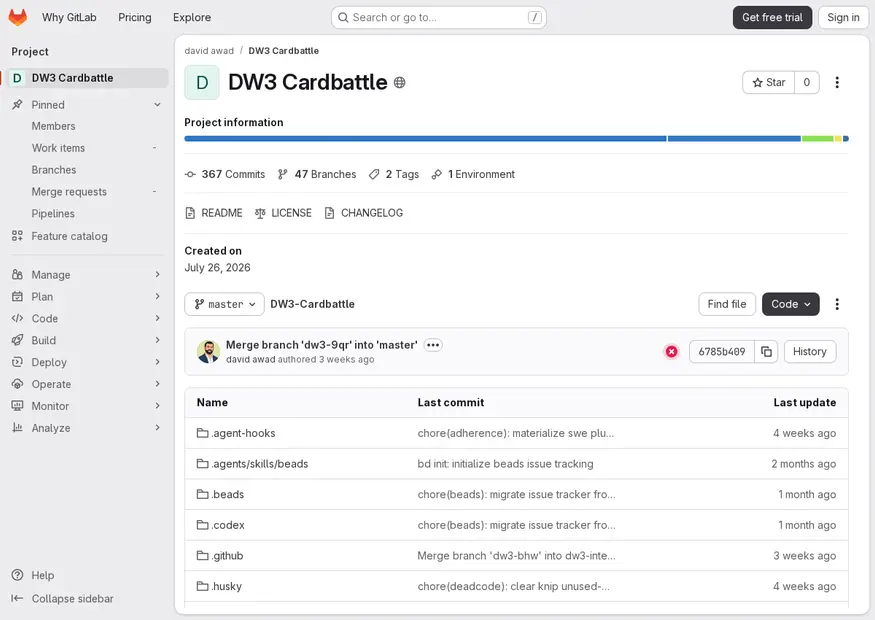Screen dimensions: 875x620
Task: Open 1 Environment link
Action: tap(473, 174)
